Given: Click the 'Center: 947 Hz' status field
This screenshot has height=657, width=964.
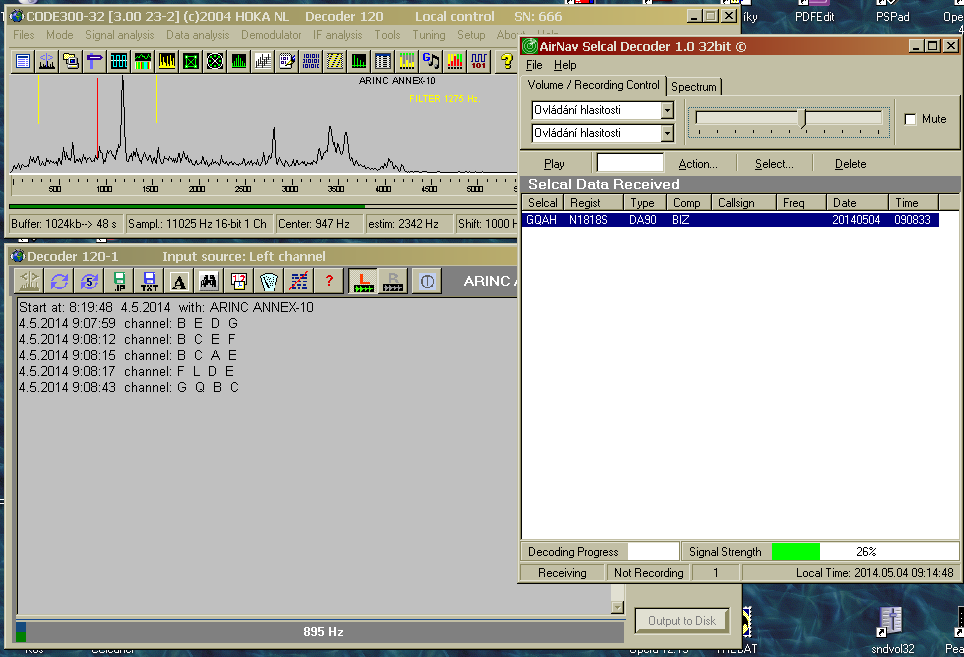Looking at the screenshot, I should point(319,224).
